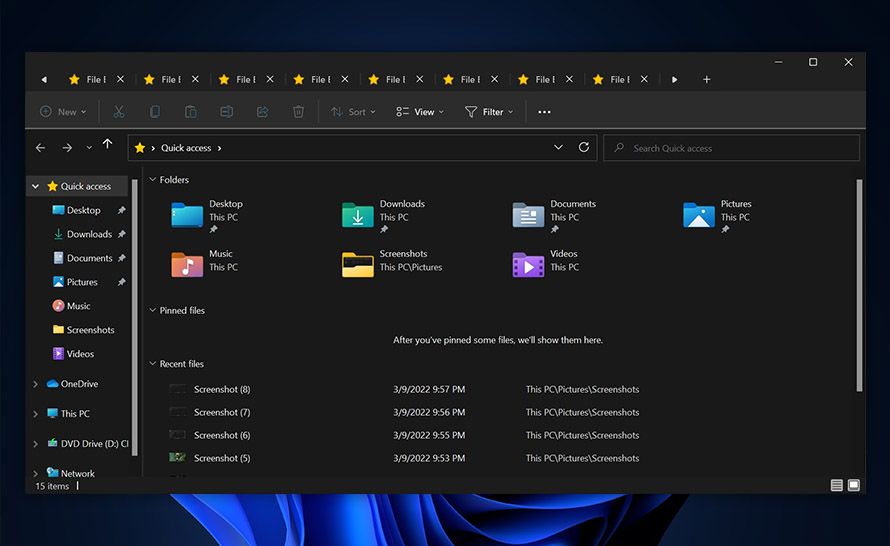Open the New dropdown menu
890x546 pixels.
click(x=64, y=112)
